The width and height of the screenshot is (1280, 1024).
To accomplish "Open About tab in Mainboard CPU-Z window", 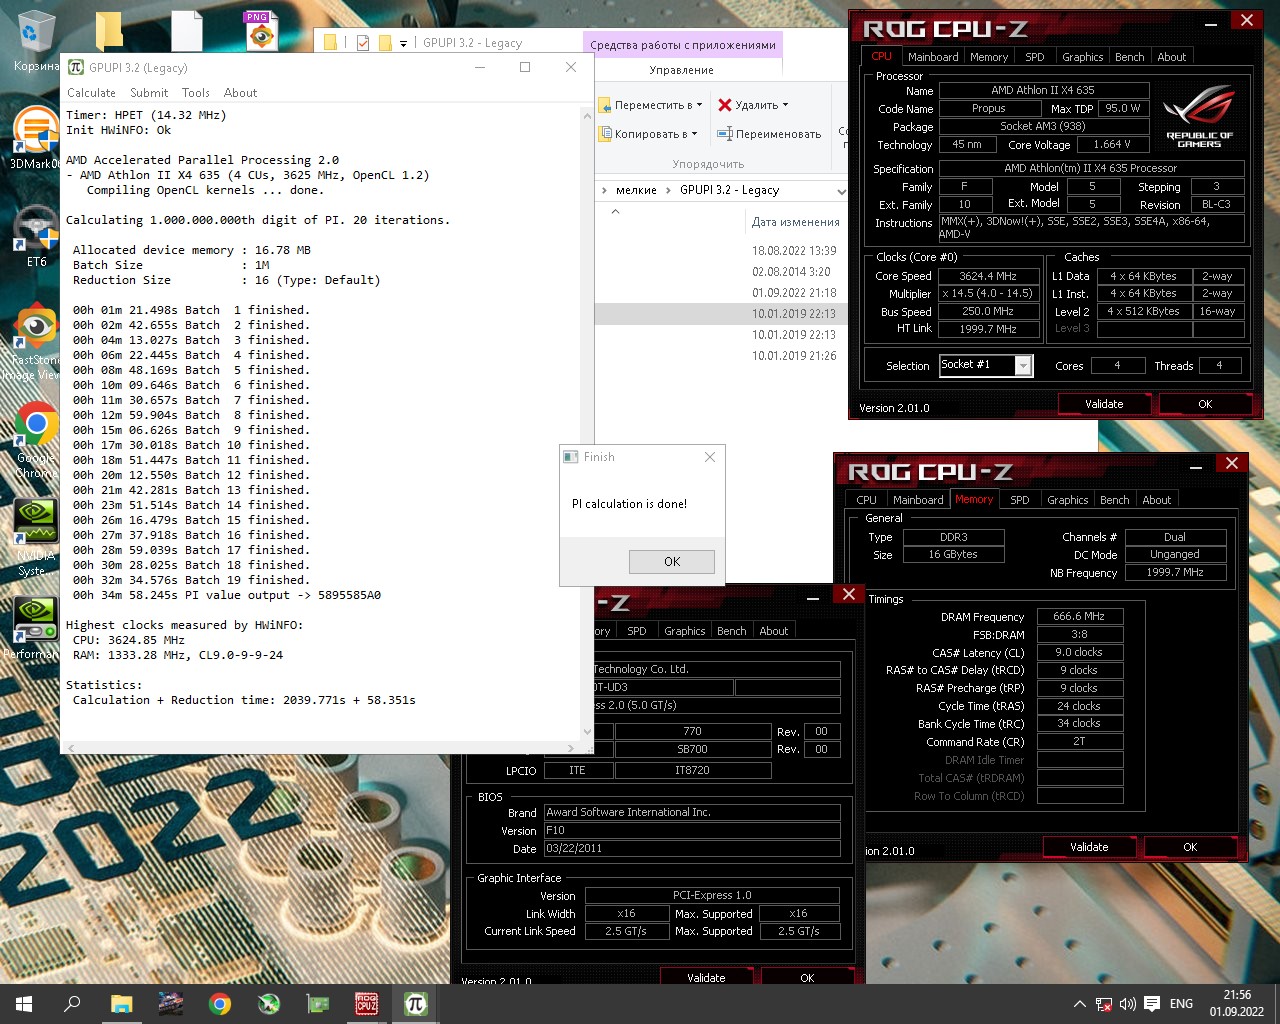I will click(x=773, y=631).
